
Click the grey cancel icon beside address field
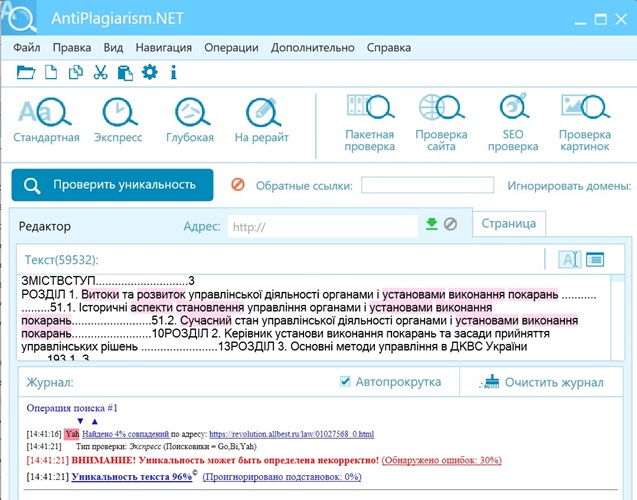[450, 224]
